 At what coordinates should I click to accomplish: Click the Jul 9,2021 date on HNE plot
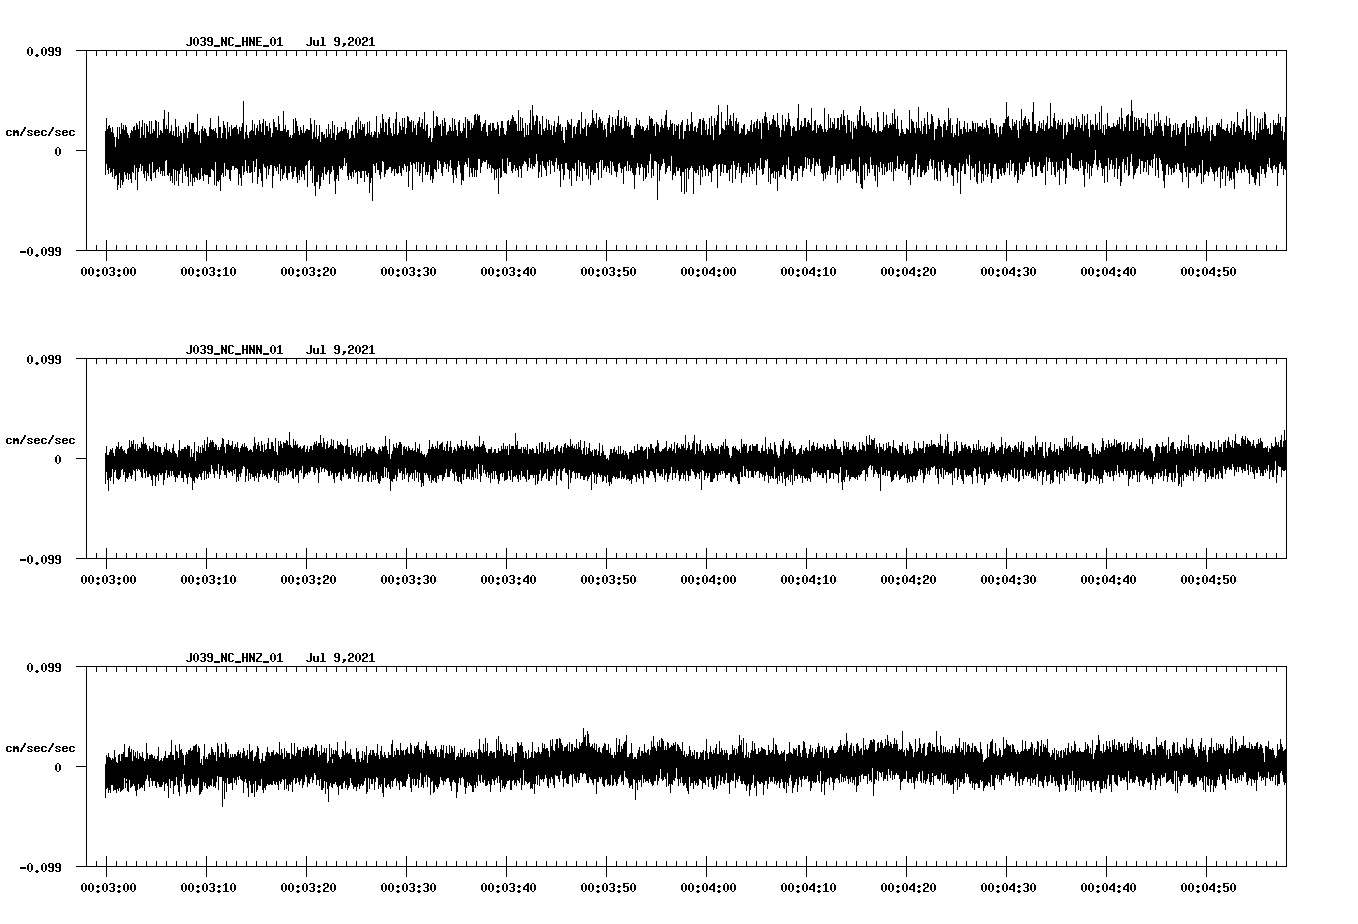340,42
